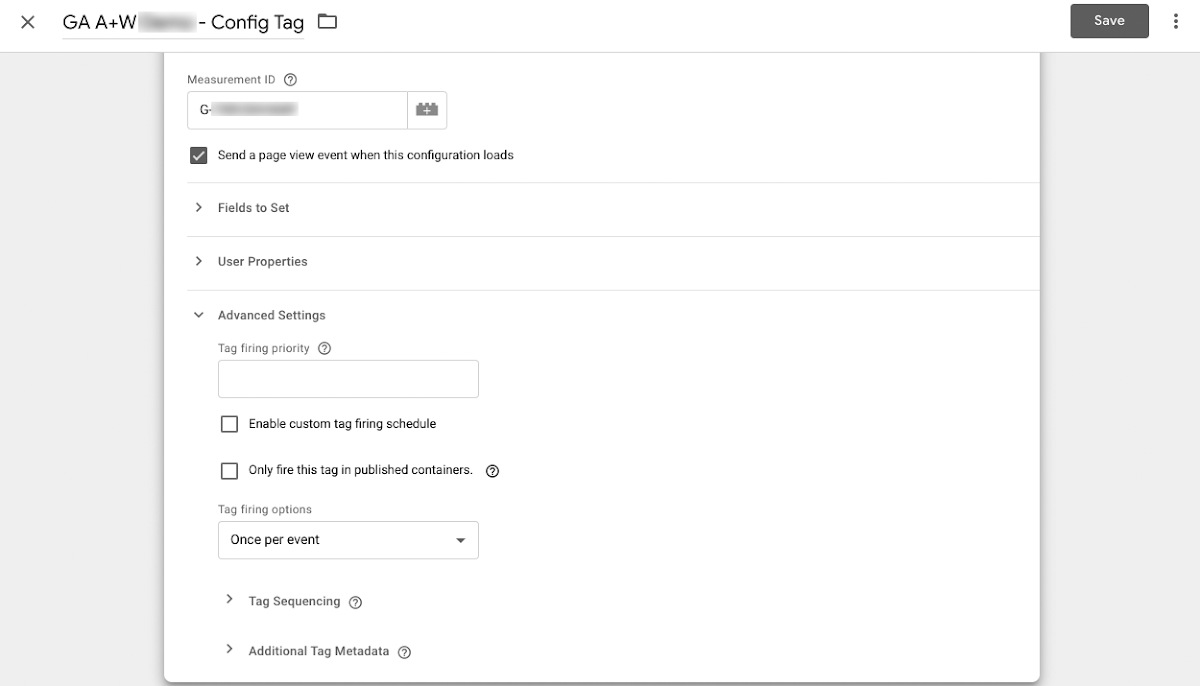Check Only fire this tag in published containers
This screenshot has width=1200, height=686.
(x=230, y=470)
